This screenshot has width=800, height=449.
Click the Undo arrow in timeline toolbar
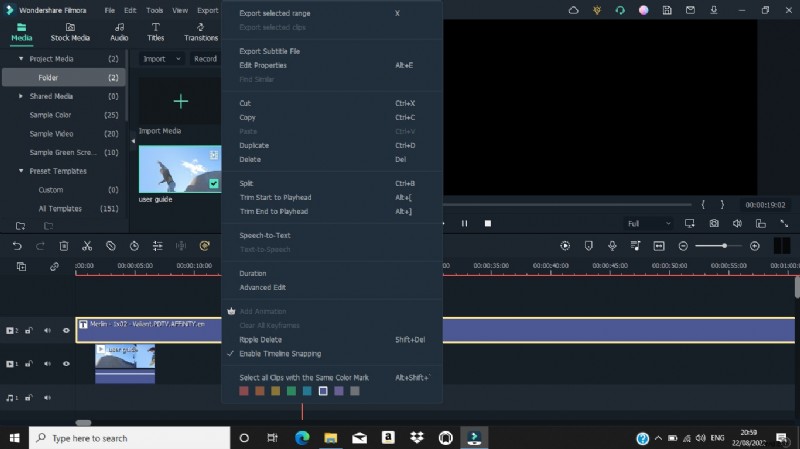pyautogui.click(x=17, y=246)
